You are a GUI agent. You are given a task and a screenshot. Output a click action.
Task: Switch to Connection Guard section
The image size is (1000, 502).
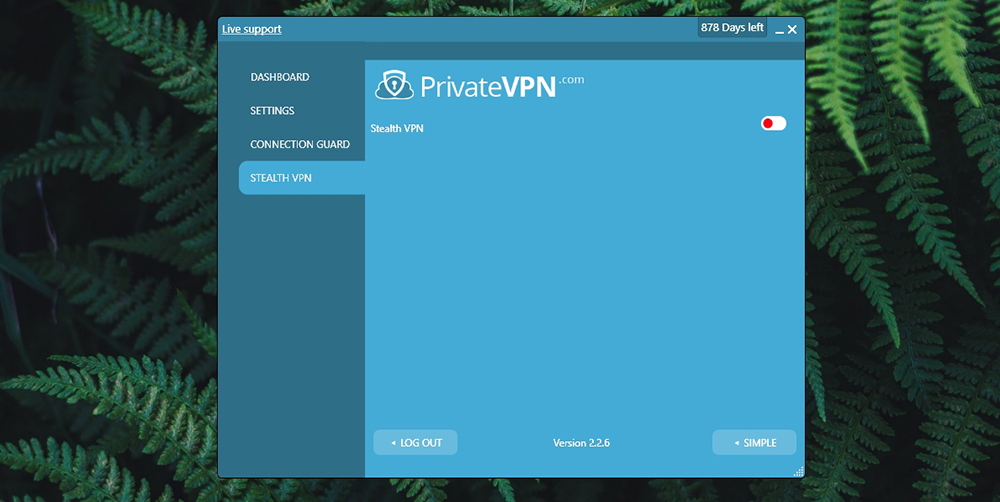point(300,144)
